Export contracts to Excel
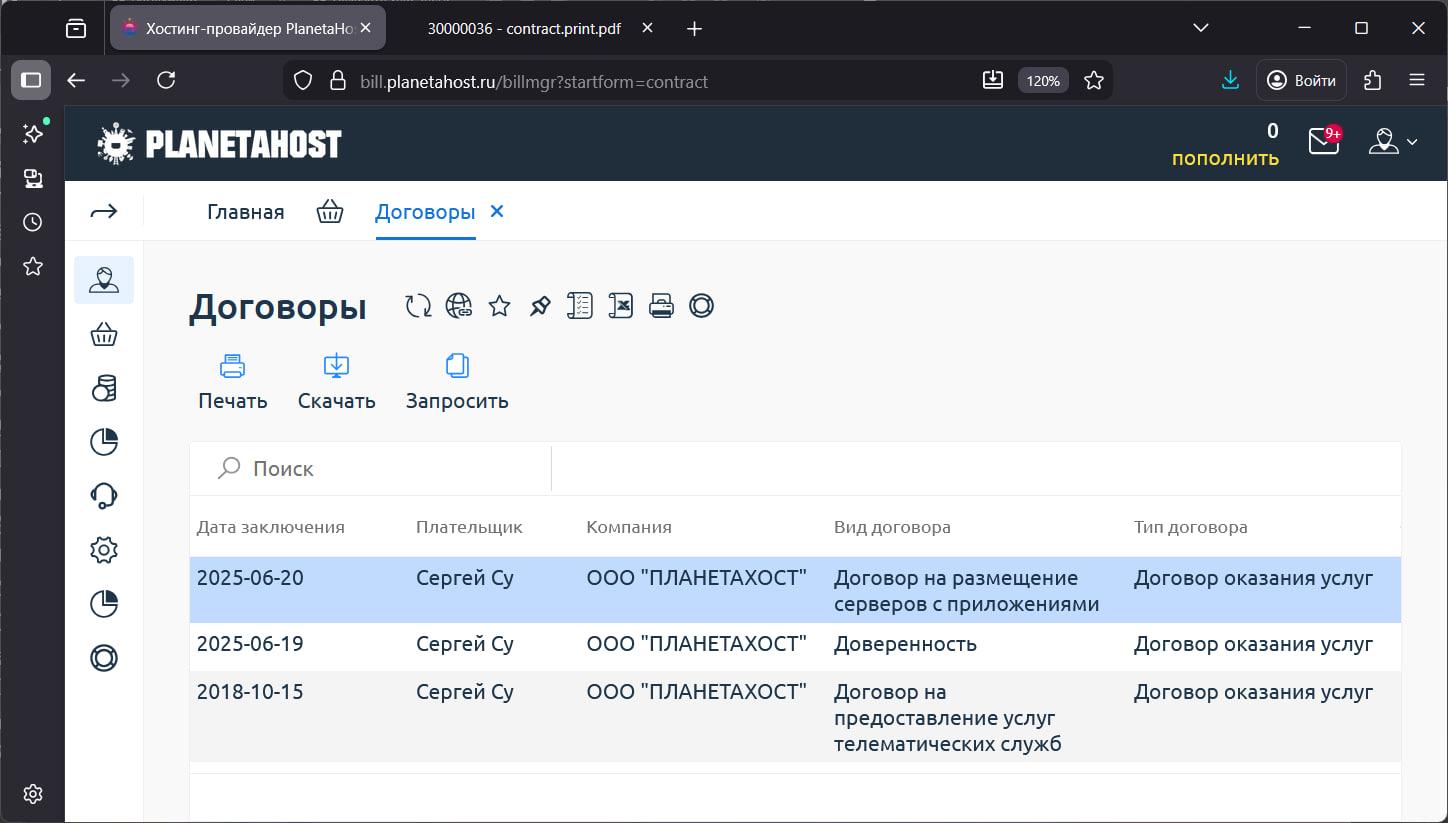 point(621,305)
